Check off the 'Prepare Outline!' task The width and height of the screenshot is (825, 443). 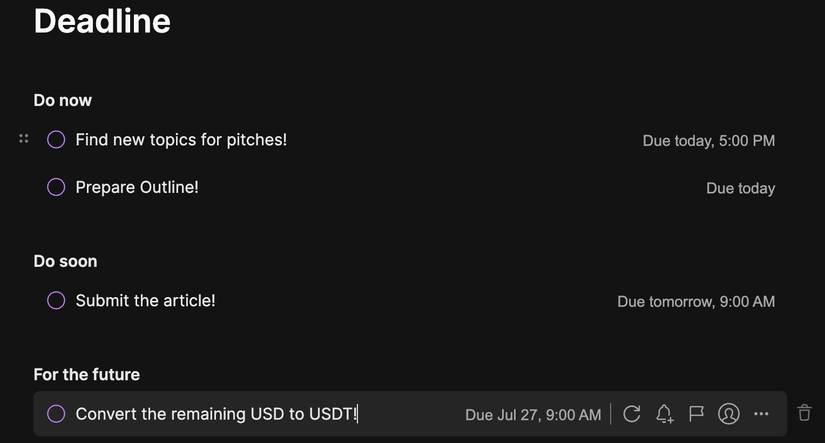coord(56,187)
